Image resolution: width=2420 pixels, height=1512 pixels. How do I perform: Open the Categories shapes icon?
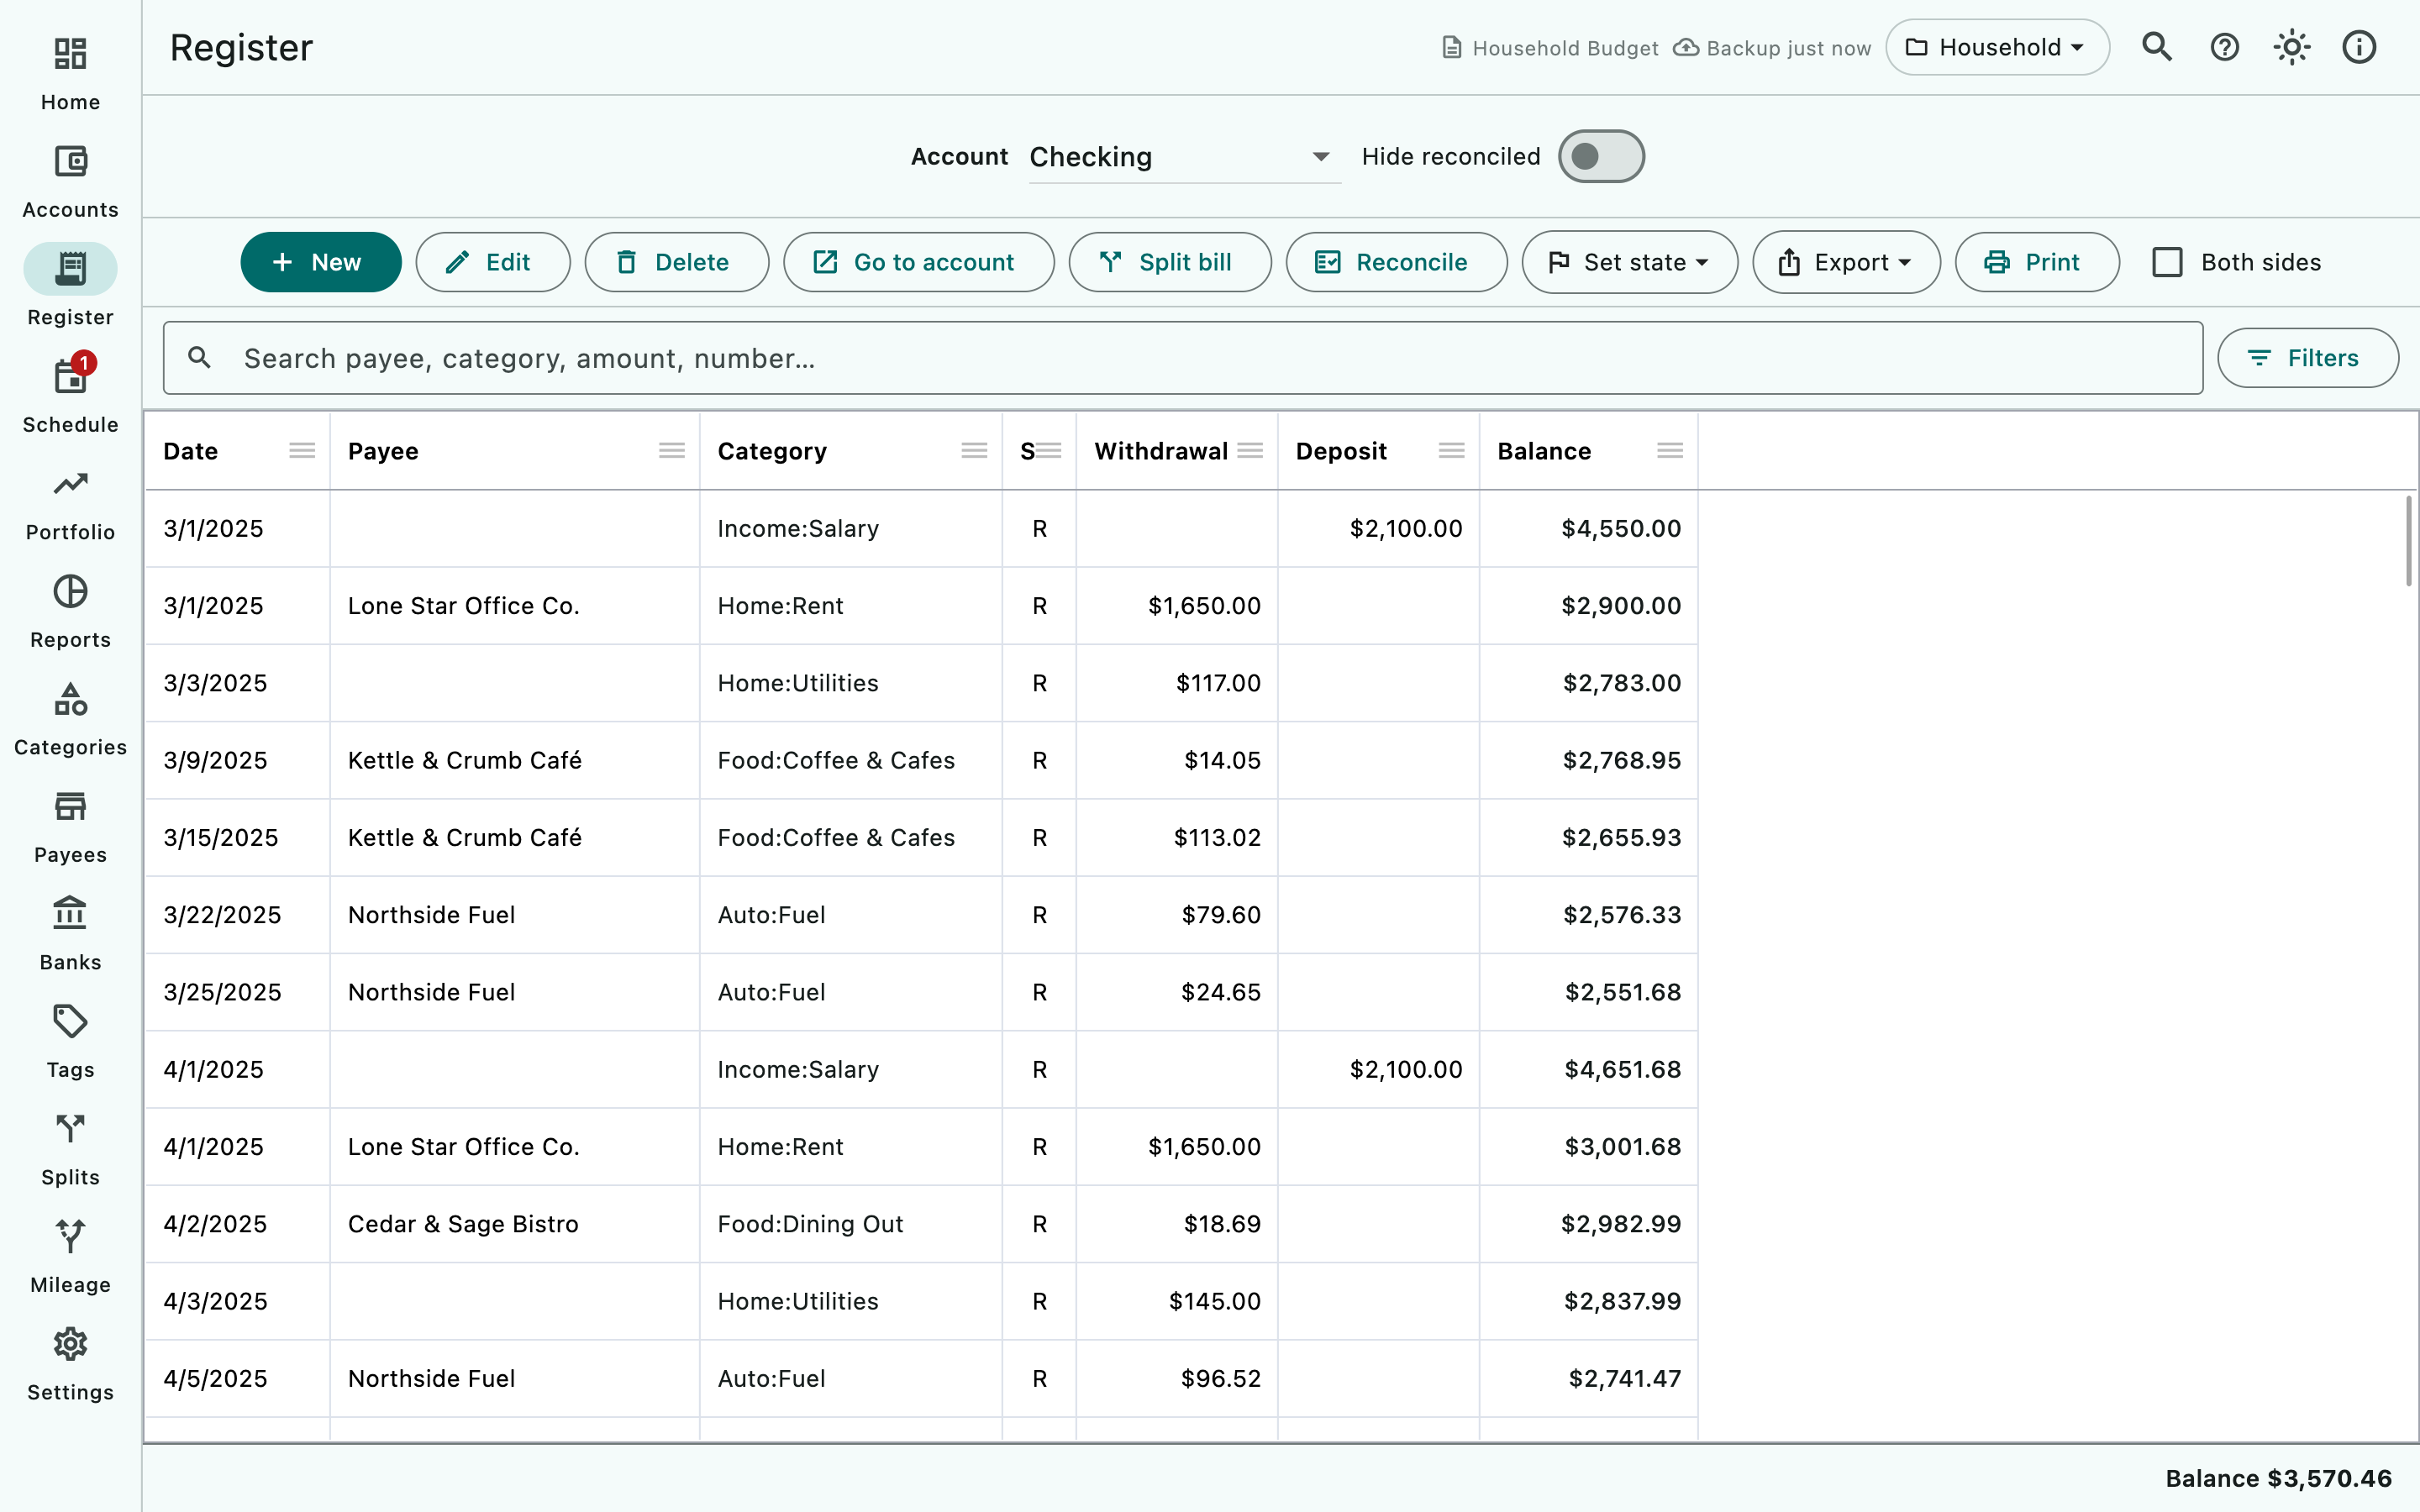tap(70, 699)
